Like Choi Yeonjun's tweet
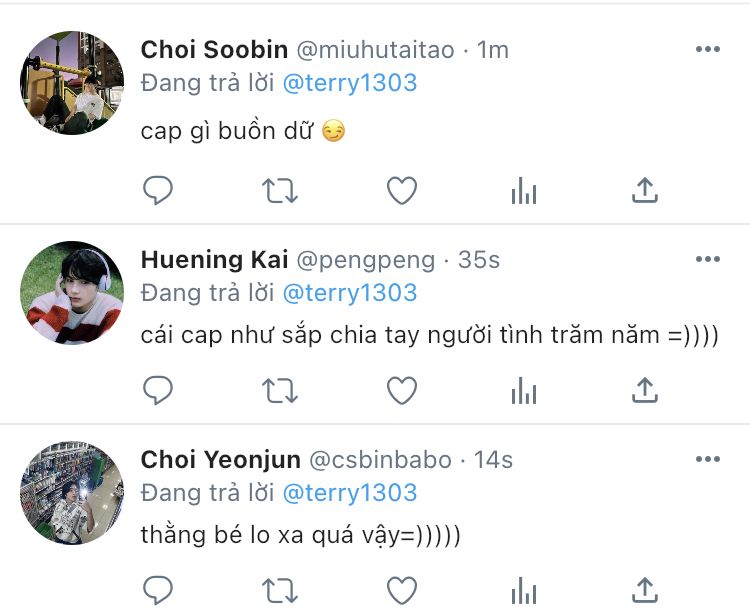The width and height of the screenshot is (750, 615). coord(402,588)
